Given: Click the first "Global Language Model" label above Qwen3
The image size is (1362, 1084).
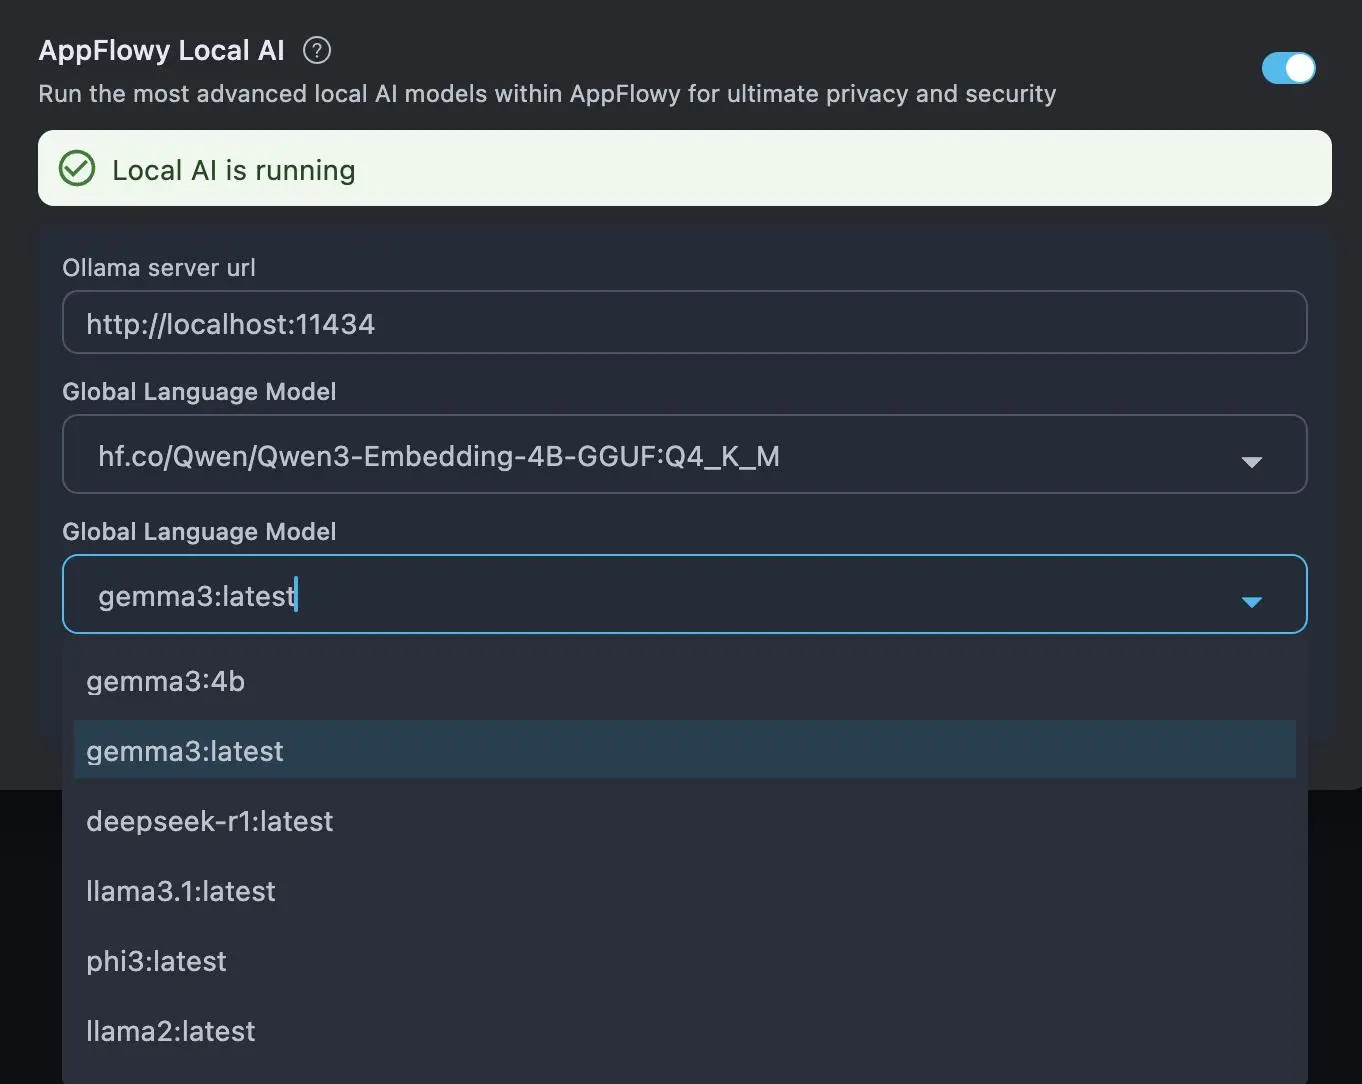Looking at the screenshot, I should tap(199, 391).
